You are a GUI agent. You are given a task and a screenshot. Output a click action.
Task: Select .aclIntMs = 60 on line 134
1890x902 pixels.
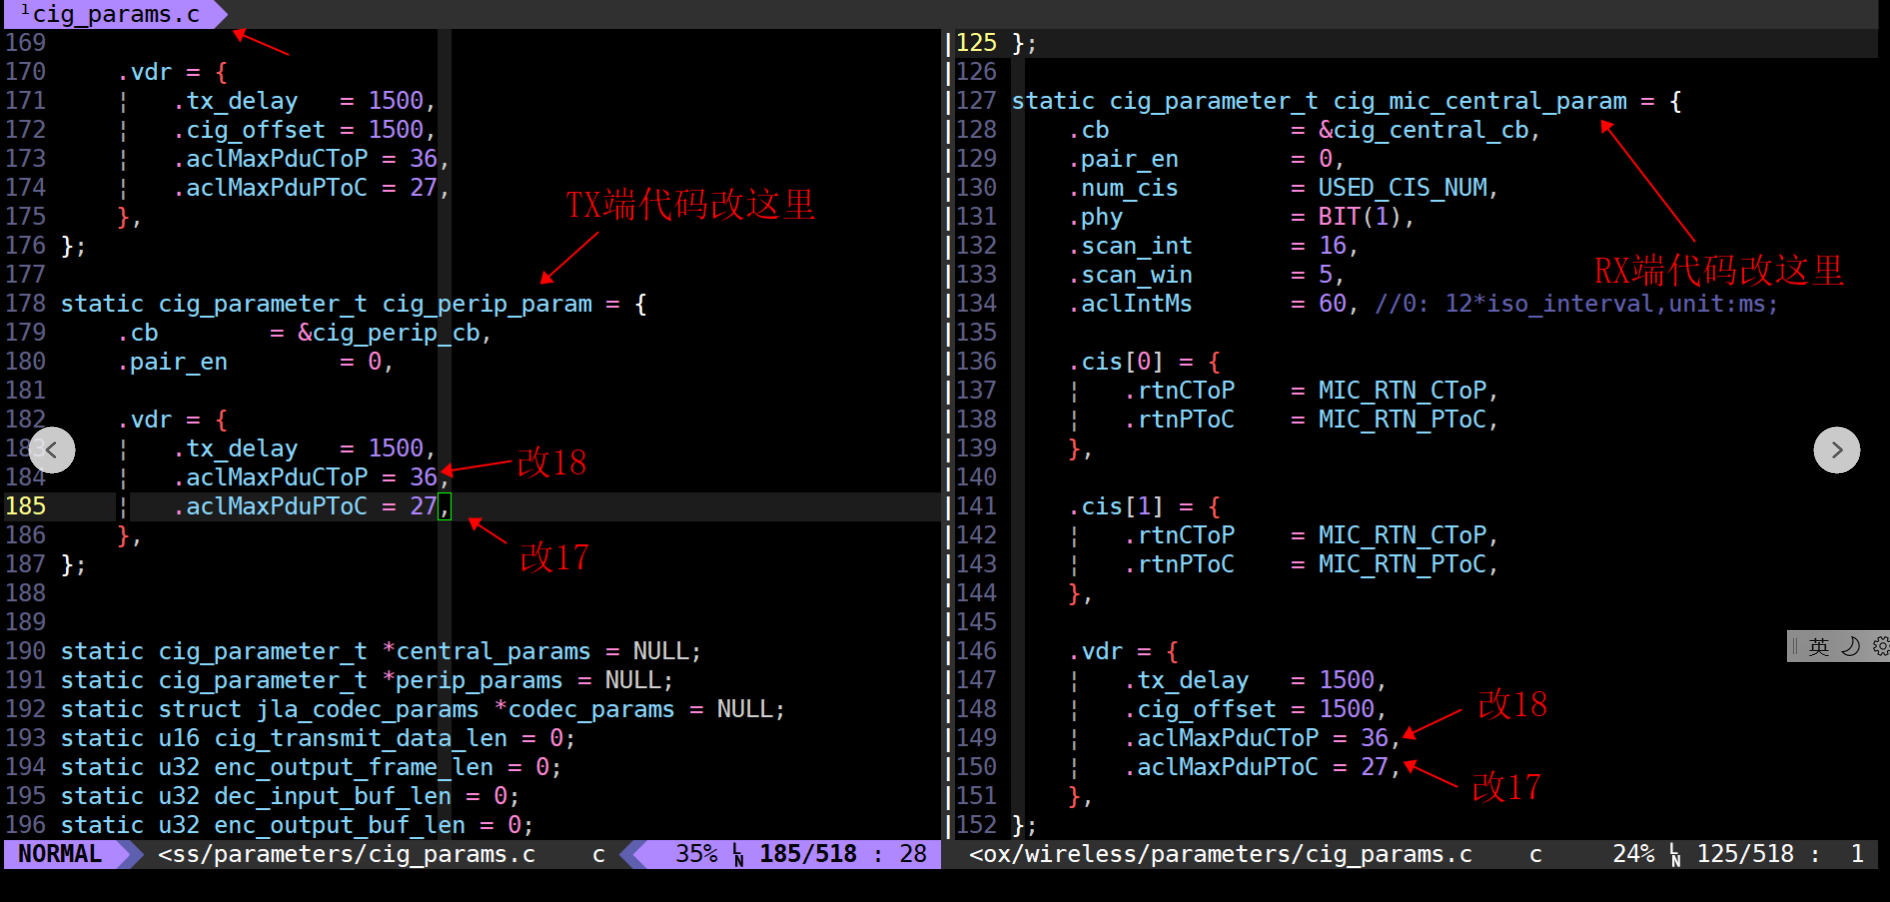click(x=1208, y=304)
